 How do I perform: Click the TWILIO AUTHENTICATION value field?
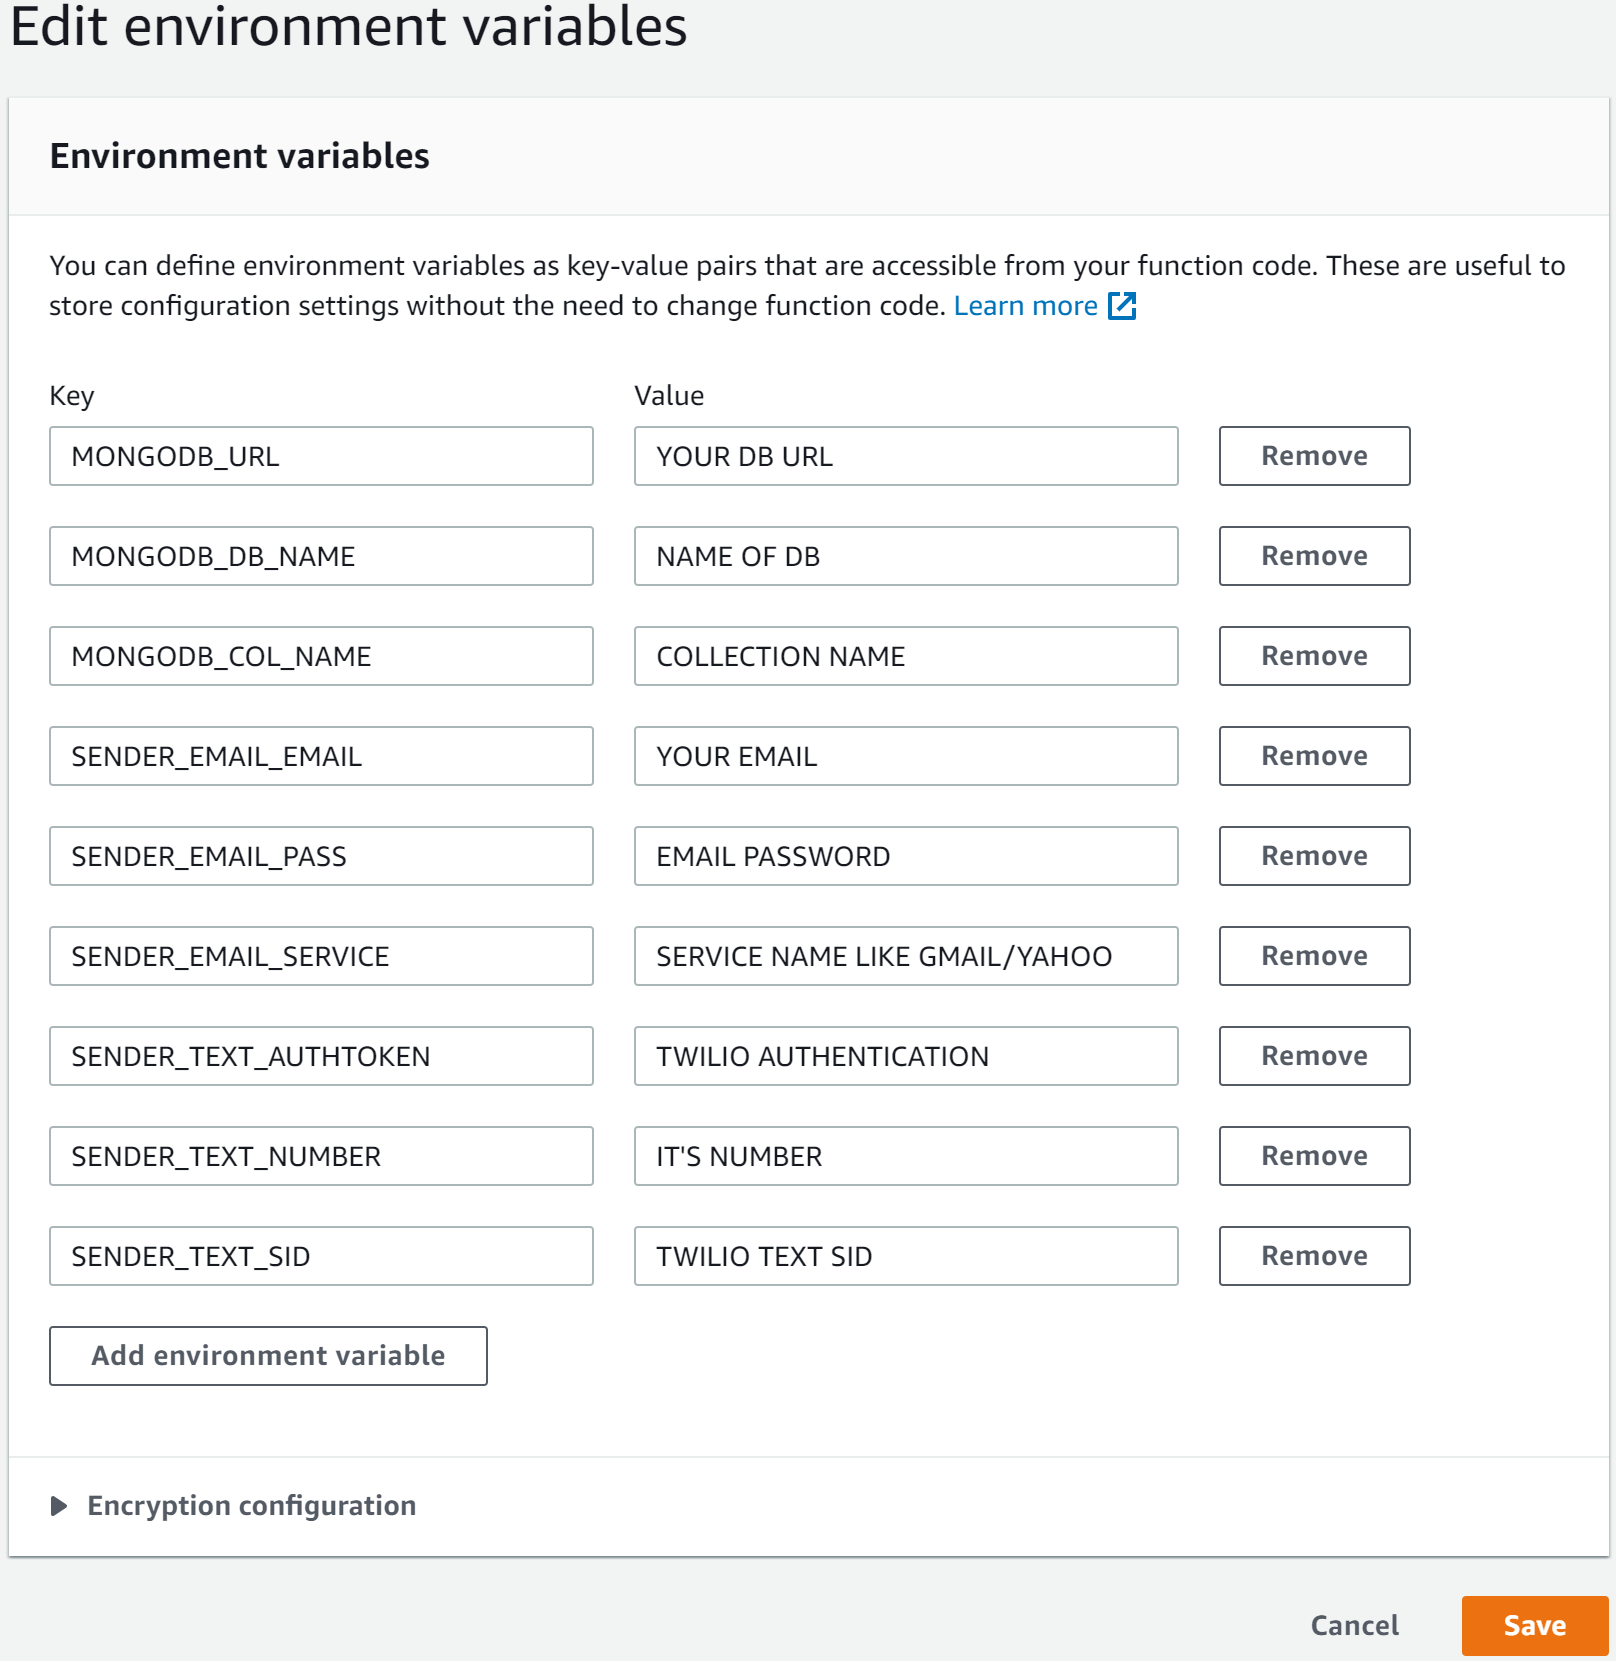[x=905, y=1056]
